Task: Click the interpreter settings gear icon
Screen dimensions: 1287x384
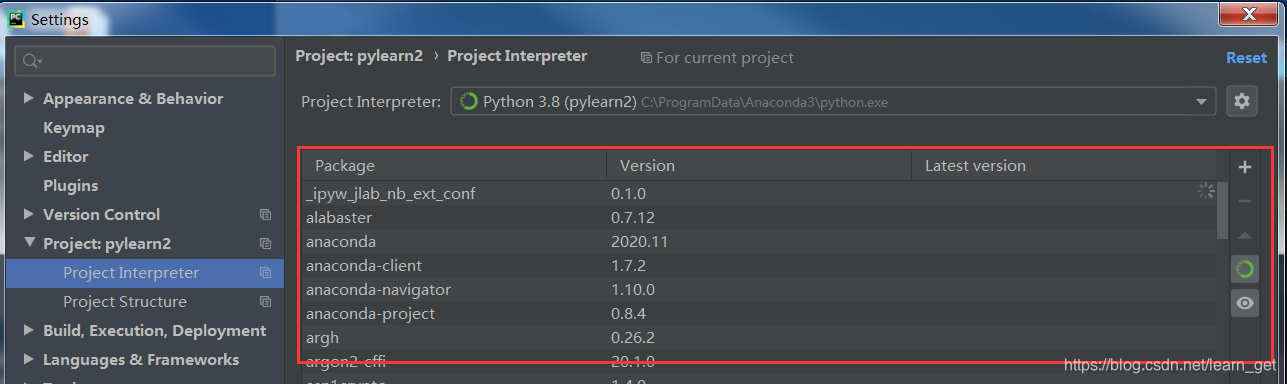Action: pyautogui.click(x=1242, y=101)
